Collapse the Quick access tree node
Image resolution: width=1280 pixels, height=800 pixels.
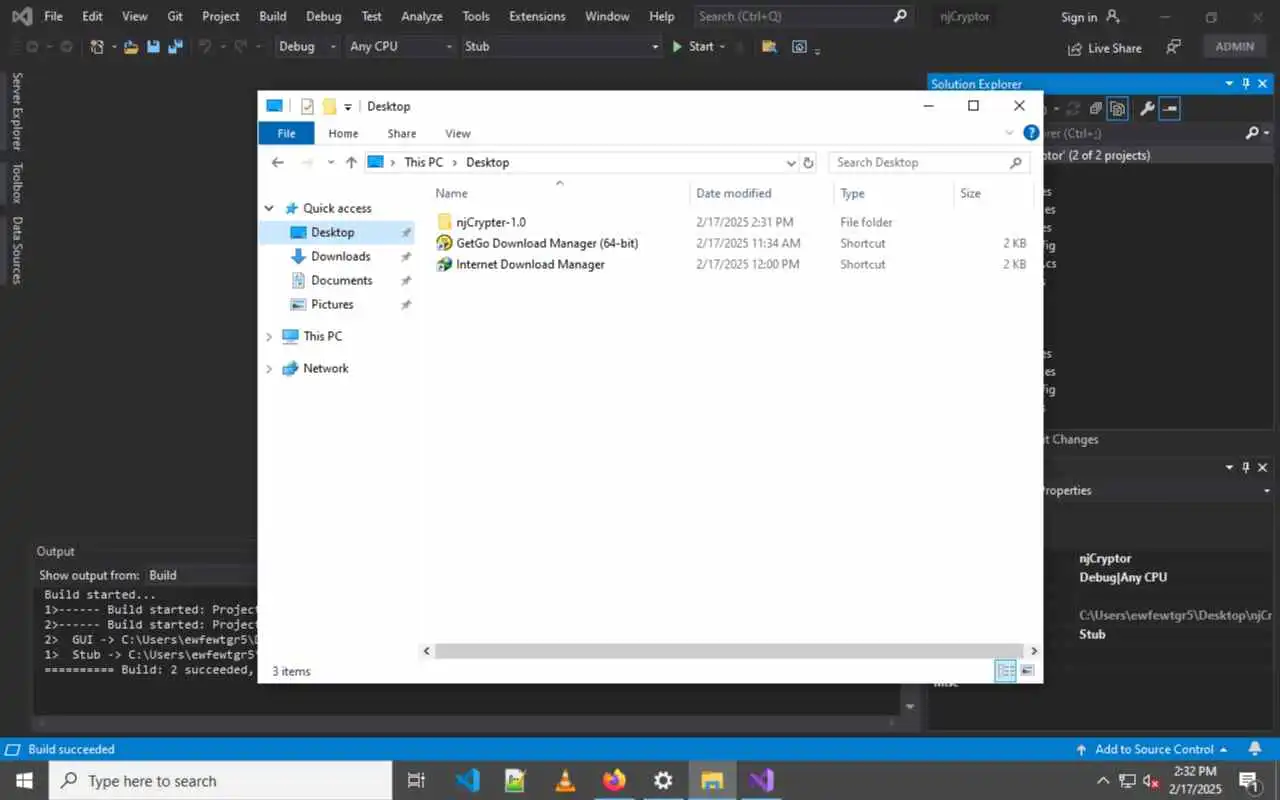[x=269, y=208]
